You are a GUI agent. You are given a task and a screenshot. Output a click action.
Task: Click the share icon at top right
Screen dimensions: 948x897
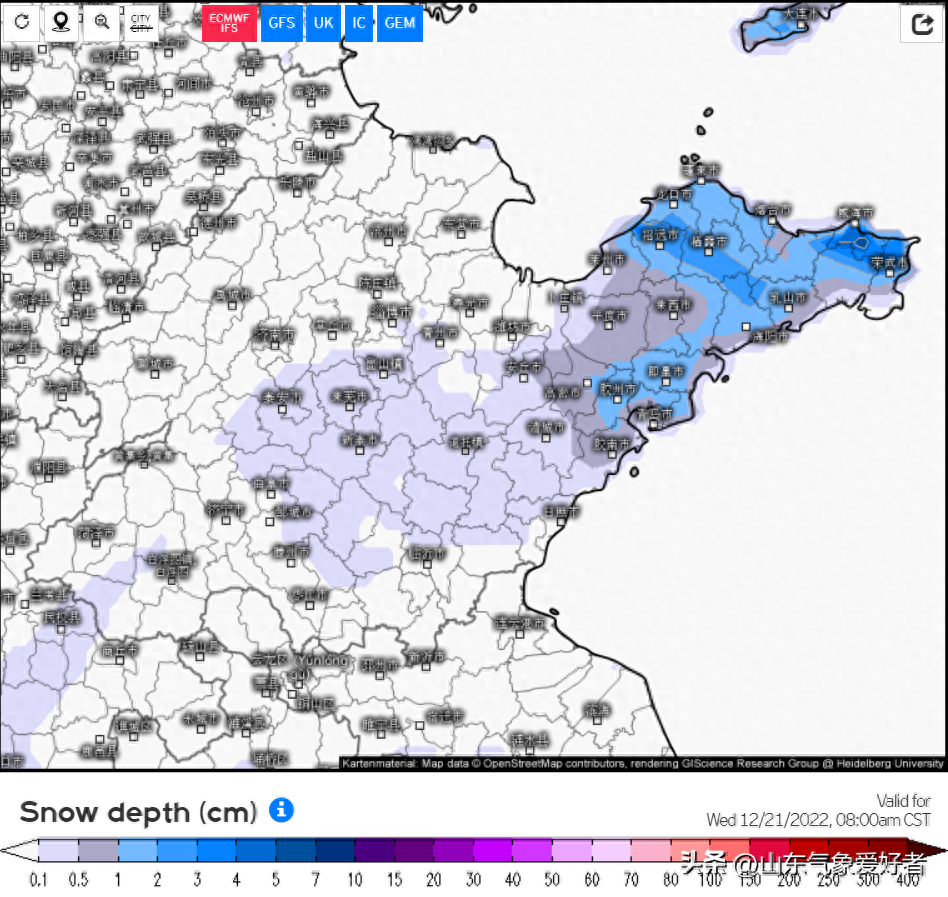click(921, 24)
